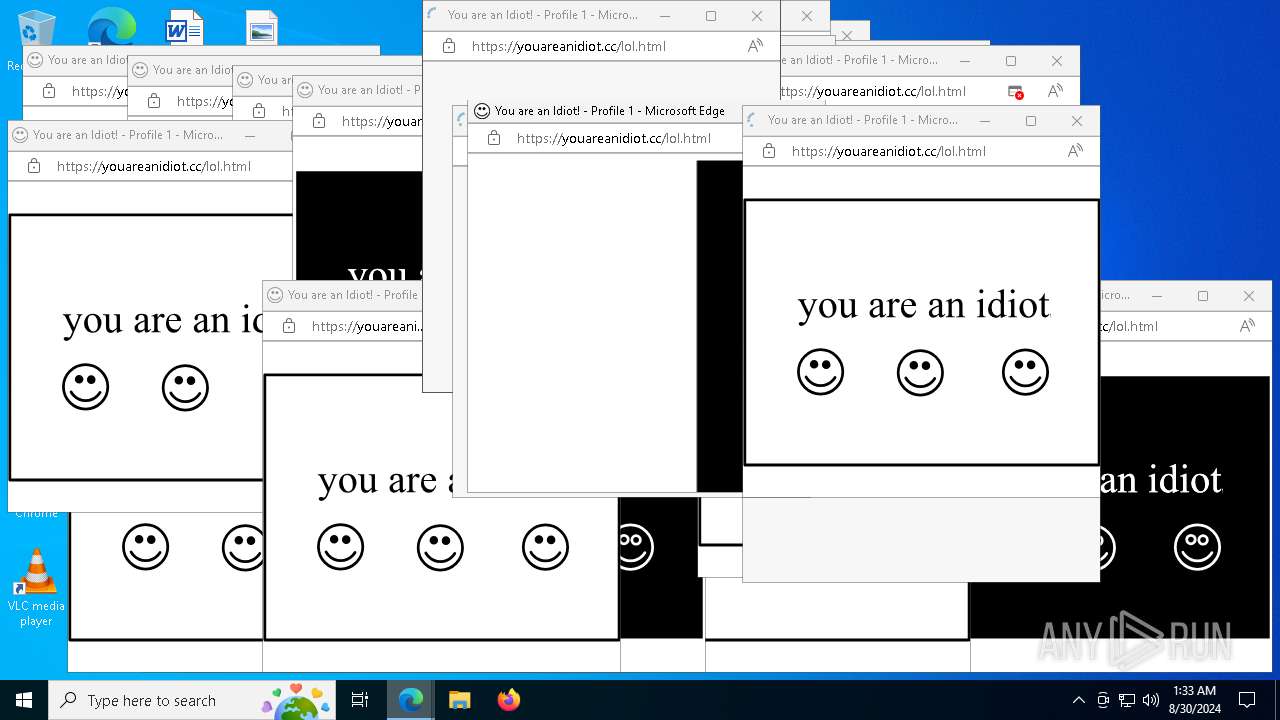Click lock icon beside the truncated 'https://youar' URL
This screenshot has width=1280, height=720.
click(x=319, y=121)
